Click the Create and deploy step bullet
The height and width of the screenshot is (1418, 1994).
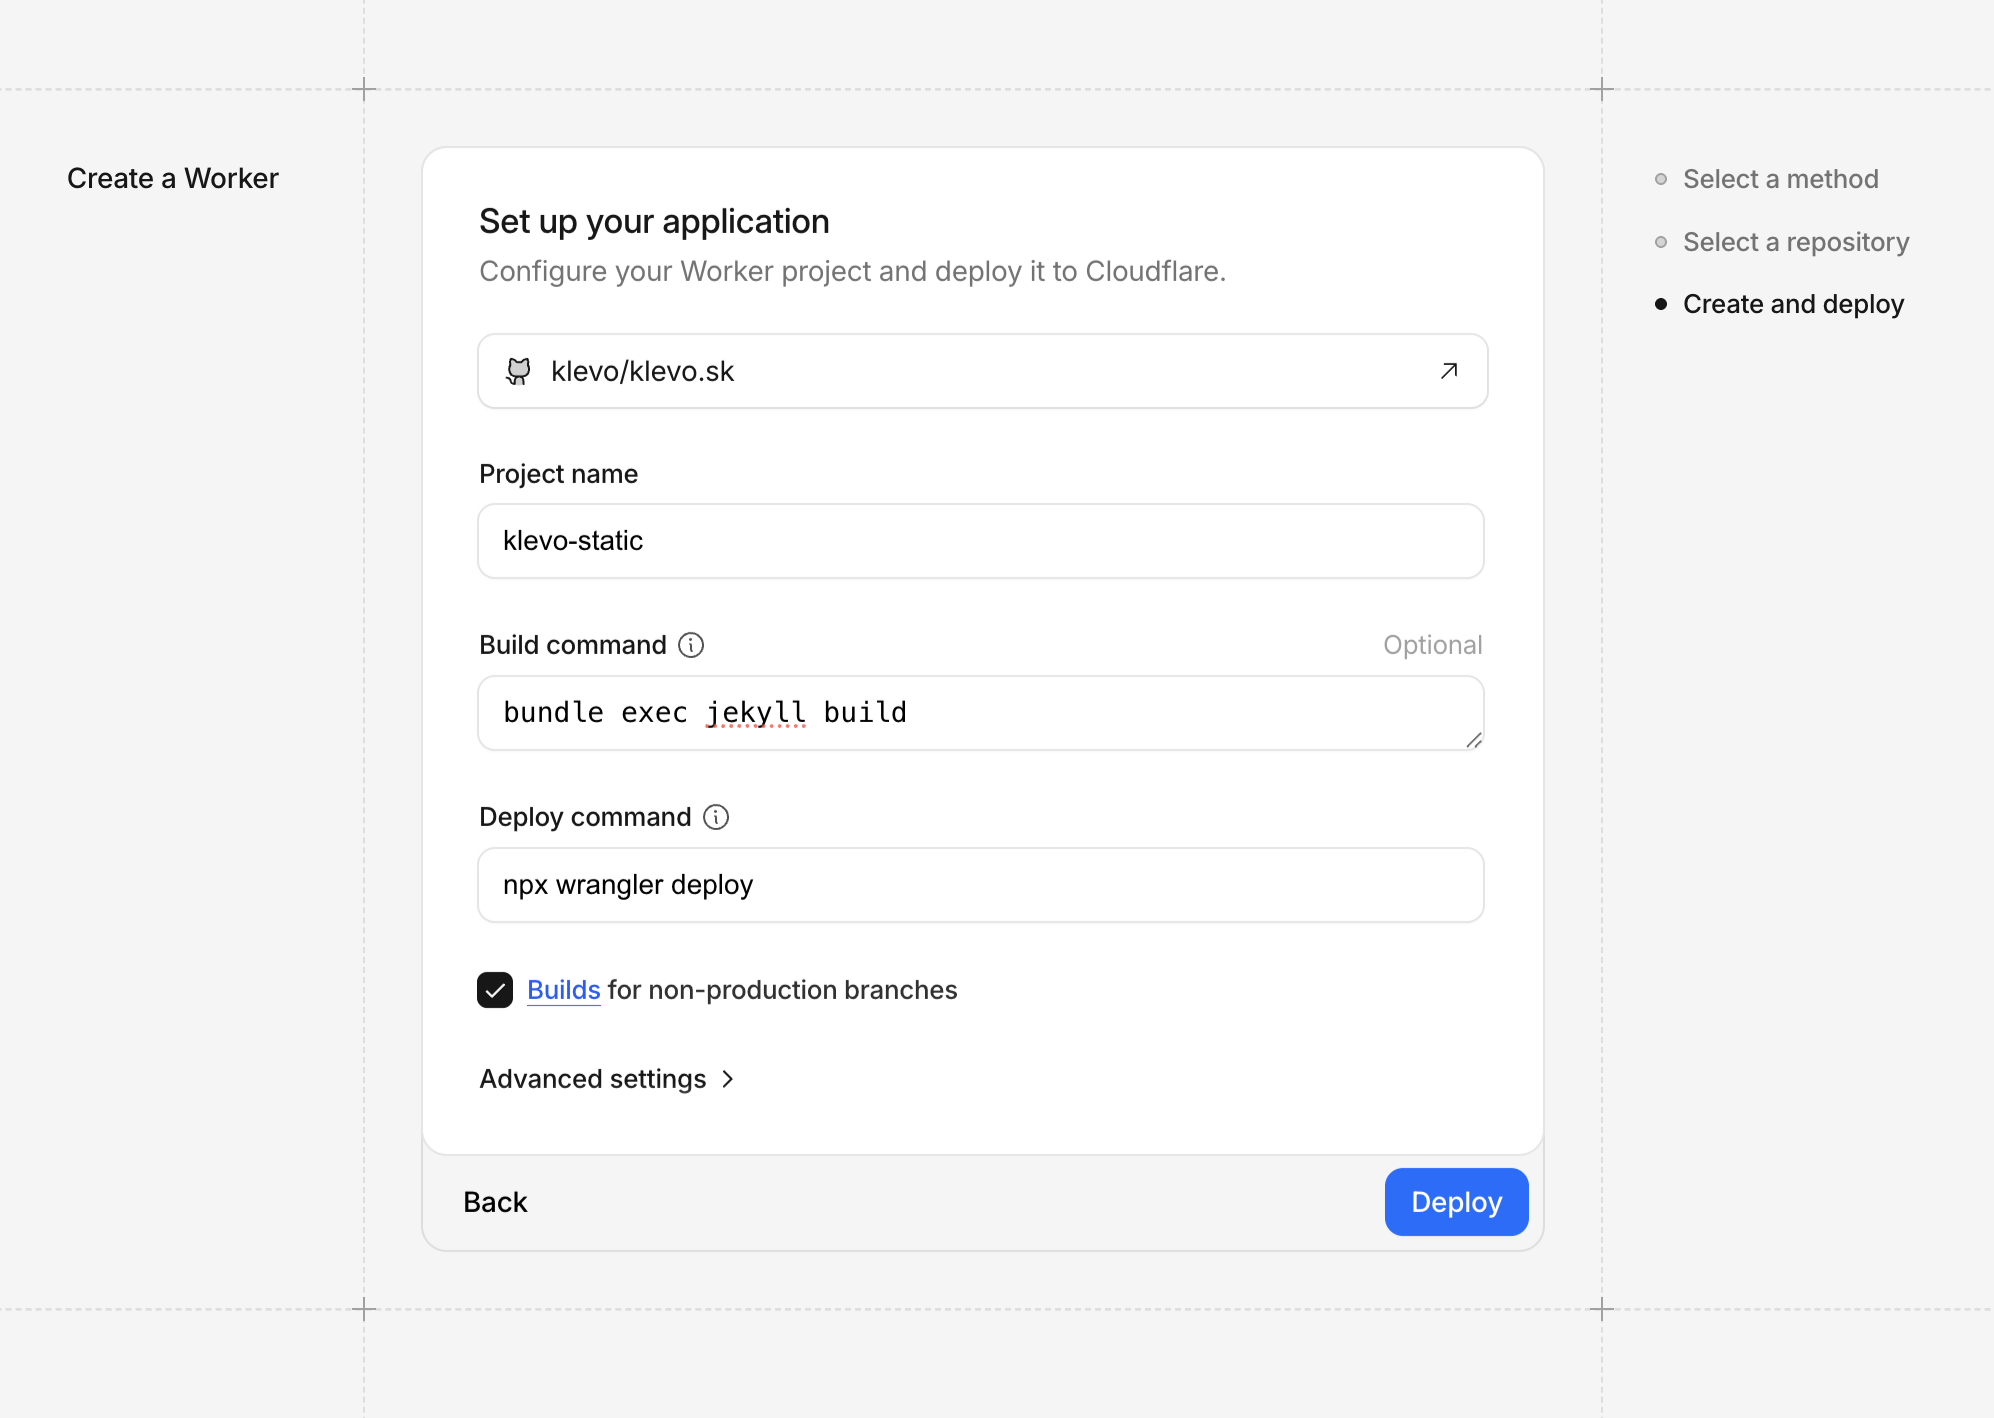click(1661, 304)
